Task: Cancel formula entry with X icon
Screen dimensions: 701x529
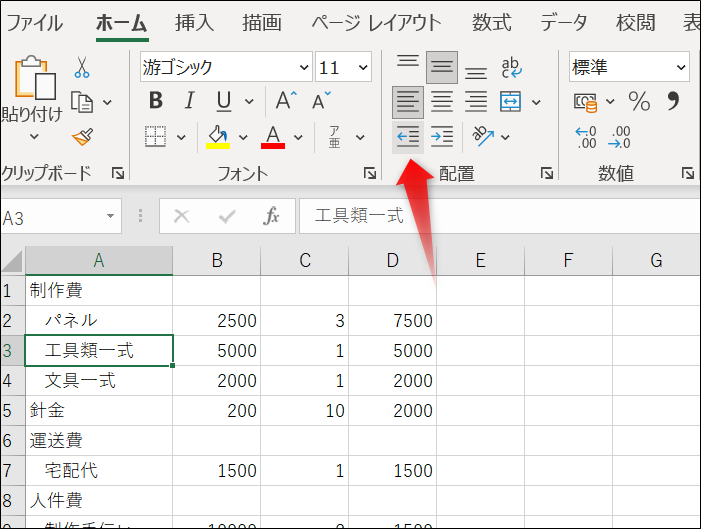Action: coord(182,216)
